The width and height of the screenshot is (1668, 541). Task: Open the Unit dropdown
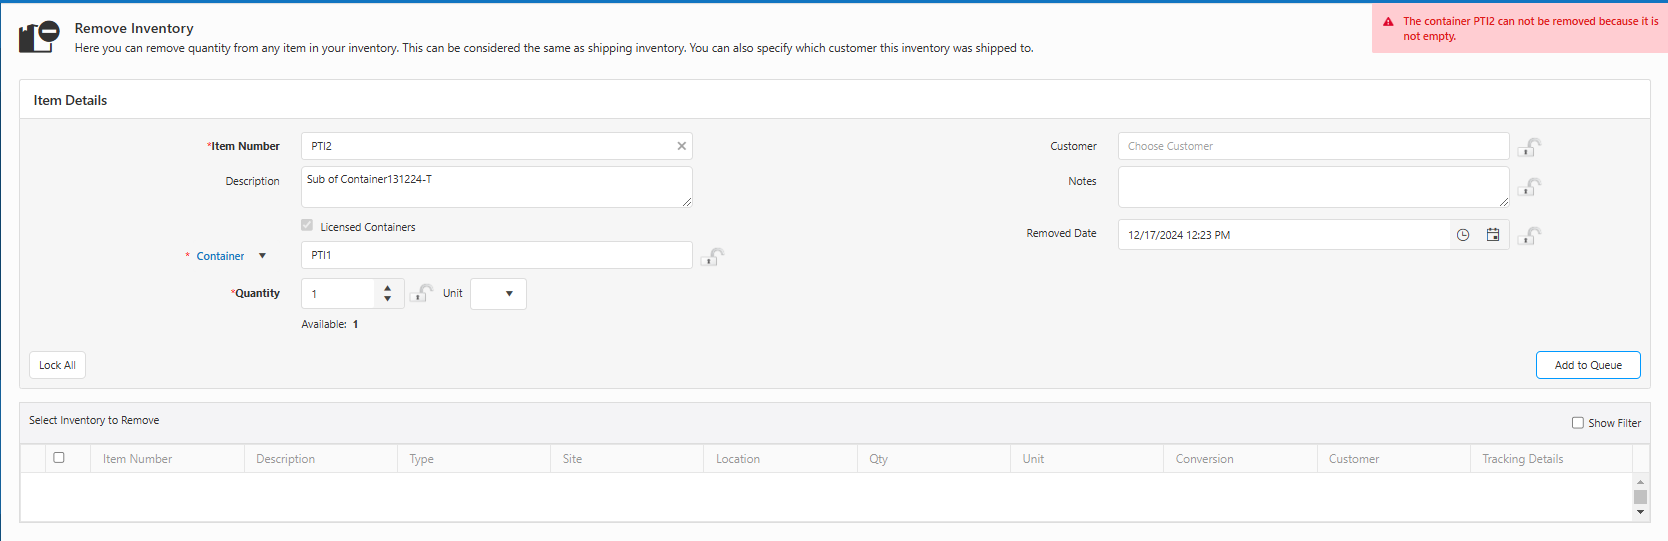coord(498,294)
